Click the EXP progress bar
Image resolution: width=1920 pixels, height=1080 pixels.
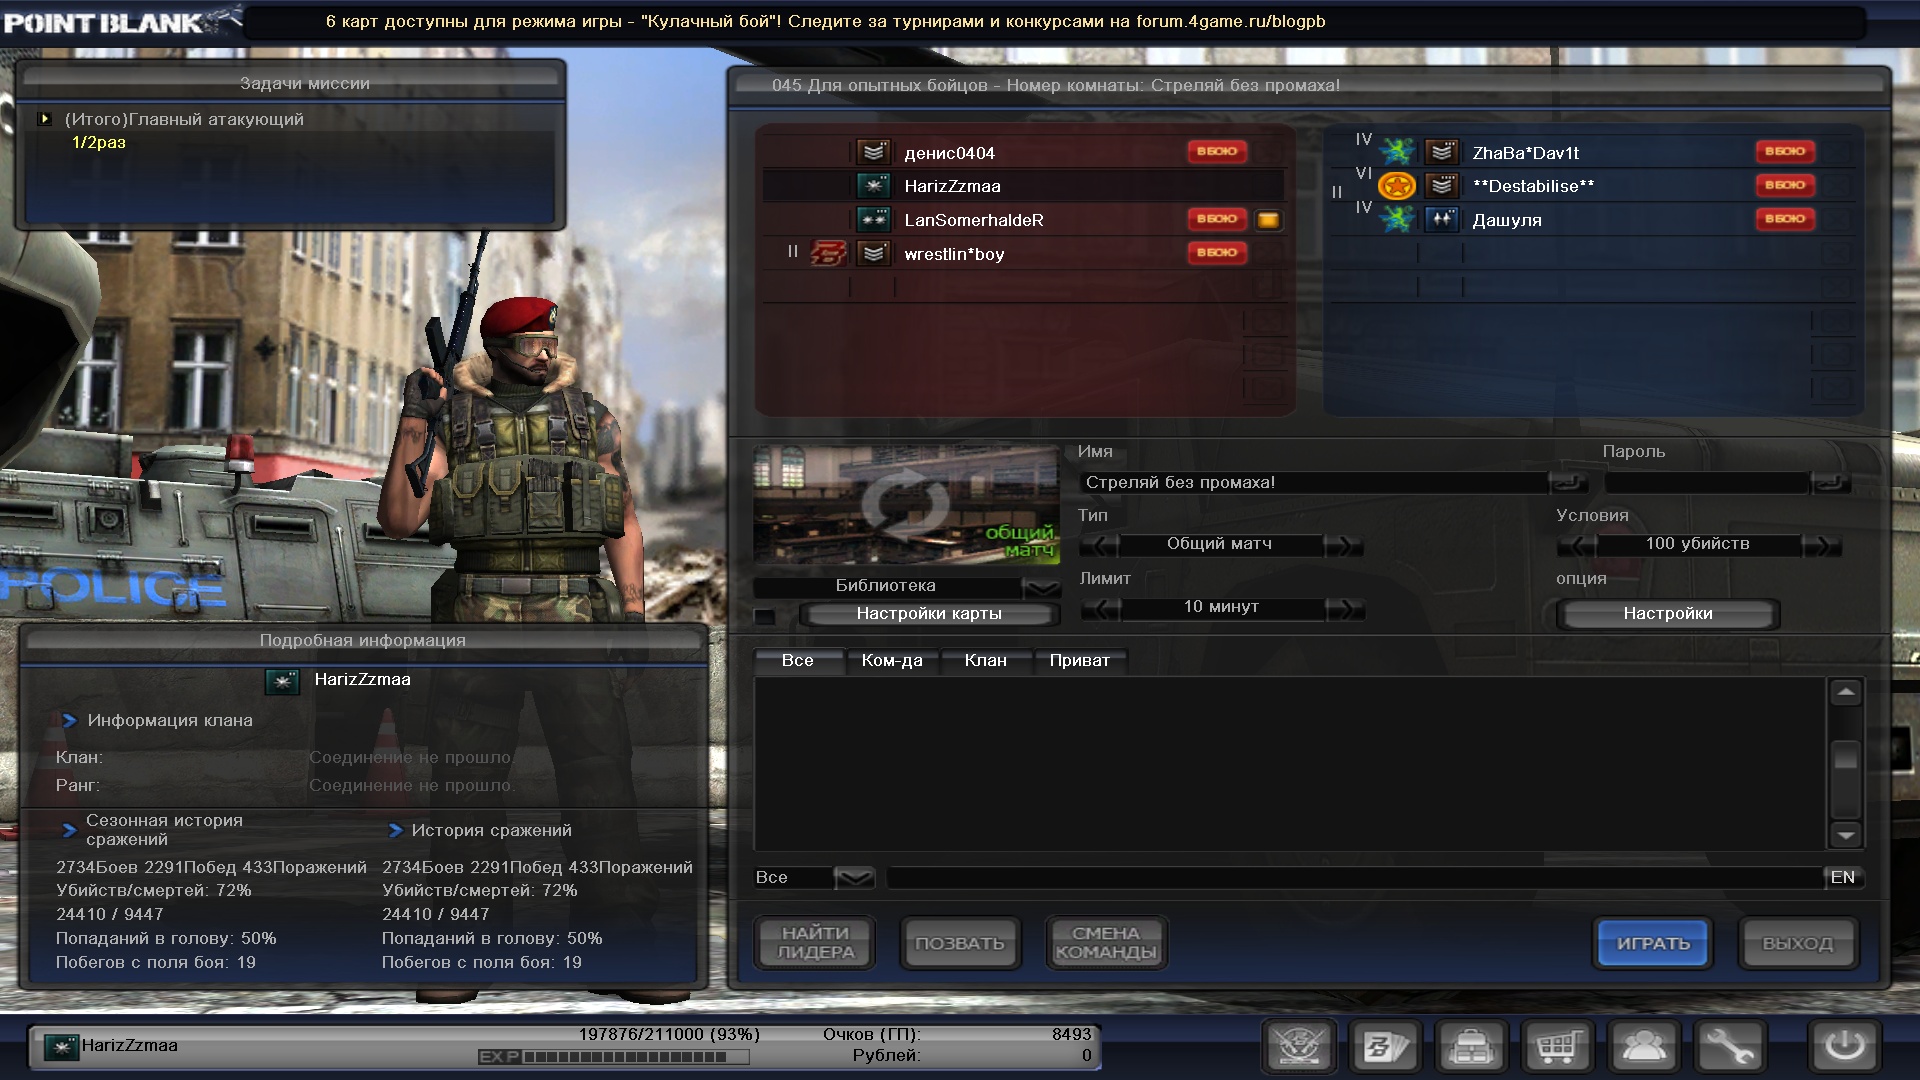(636, 1056)
